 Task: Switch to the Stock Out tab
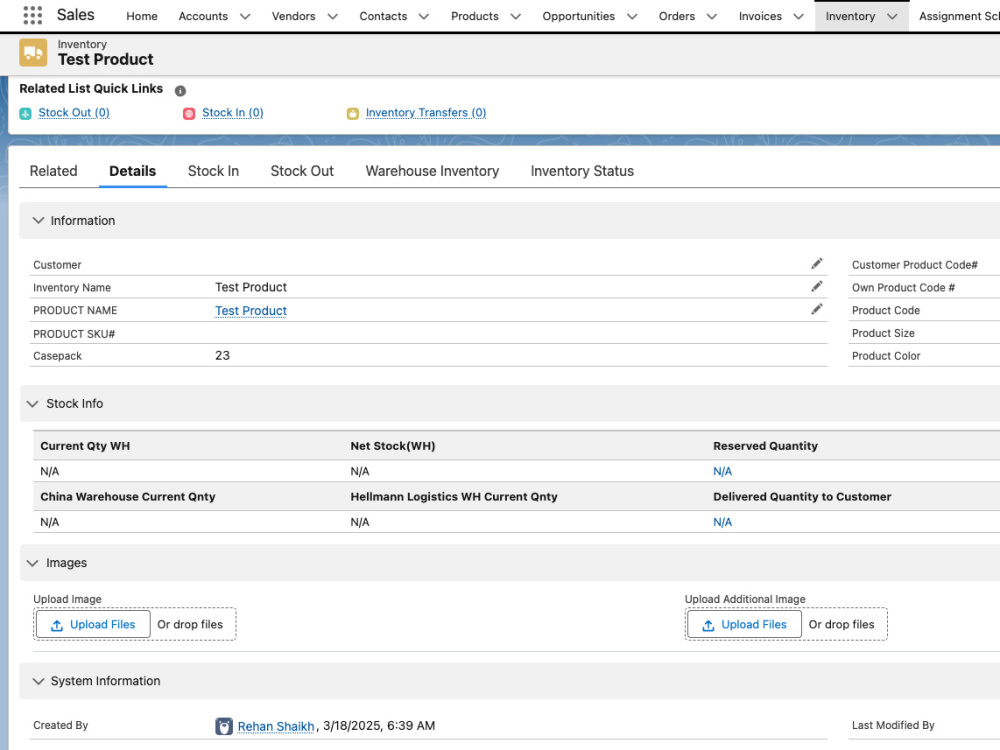[302, 171]
